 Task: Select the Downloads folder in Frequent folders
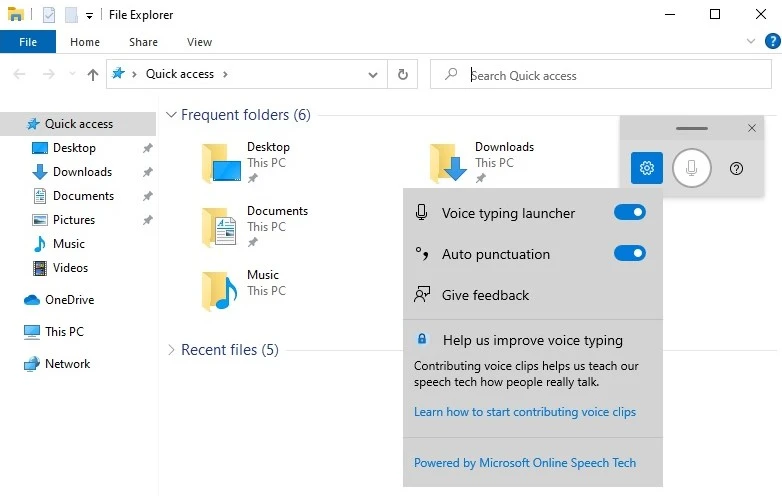(x=482, y=162)
